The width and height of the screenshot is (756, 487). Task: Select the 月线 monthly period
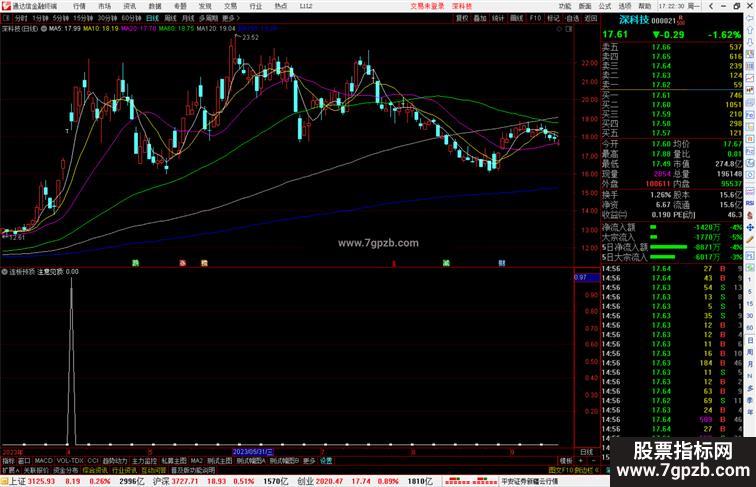pyautogui.click(x=188, y=18)
